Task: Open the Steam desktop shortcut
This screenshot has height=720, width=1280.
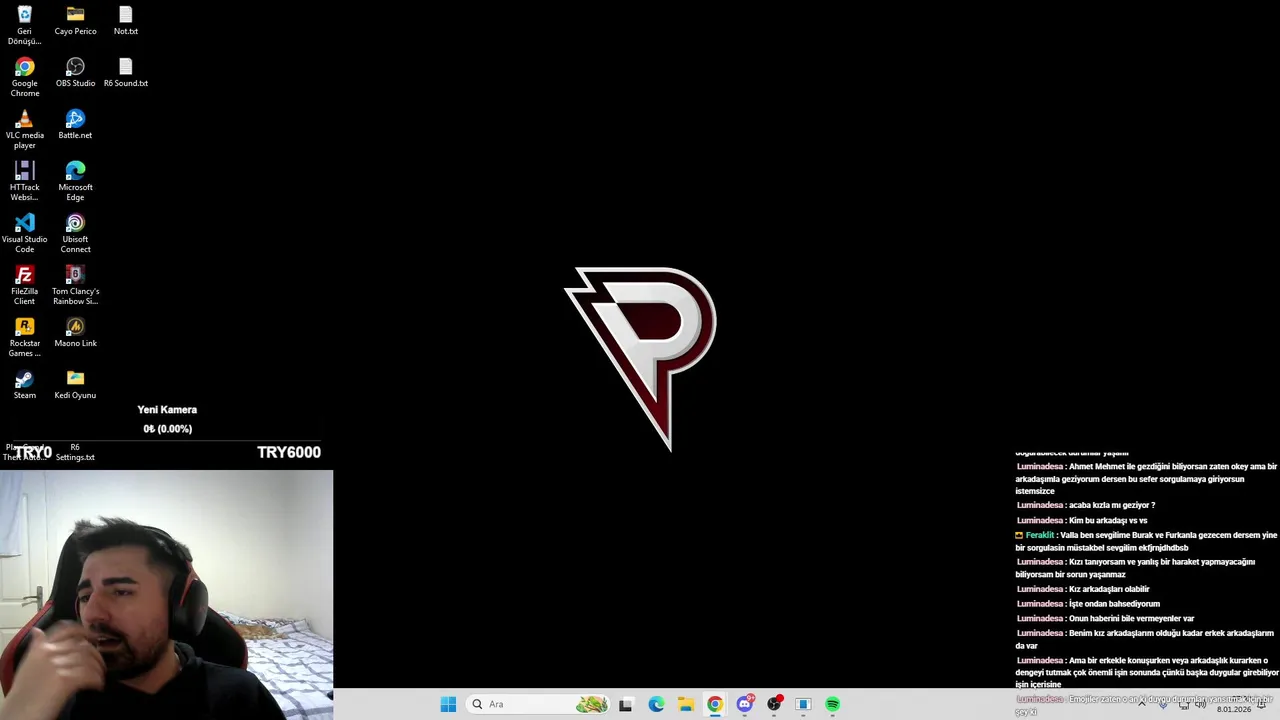Action: coord(24,384)
